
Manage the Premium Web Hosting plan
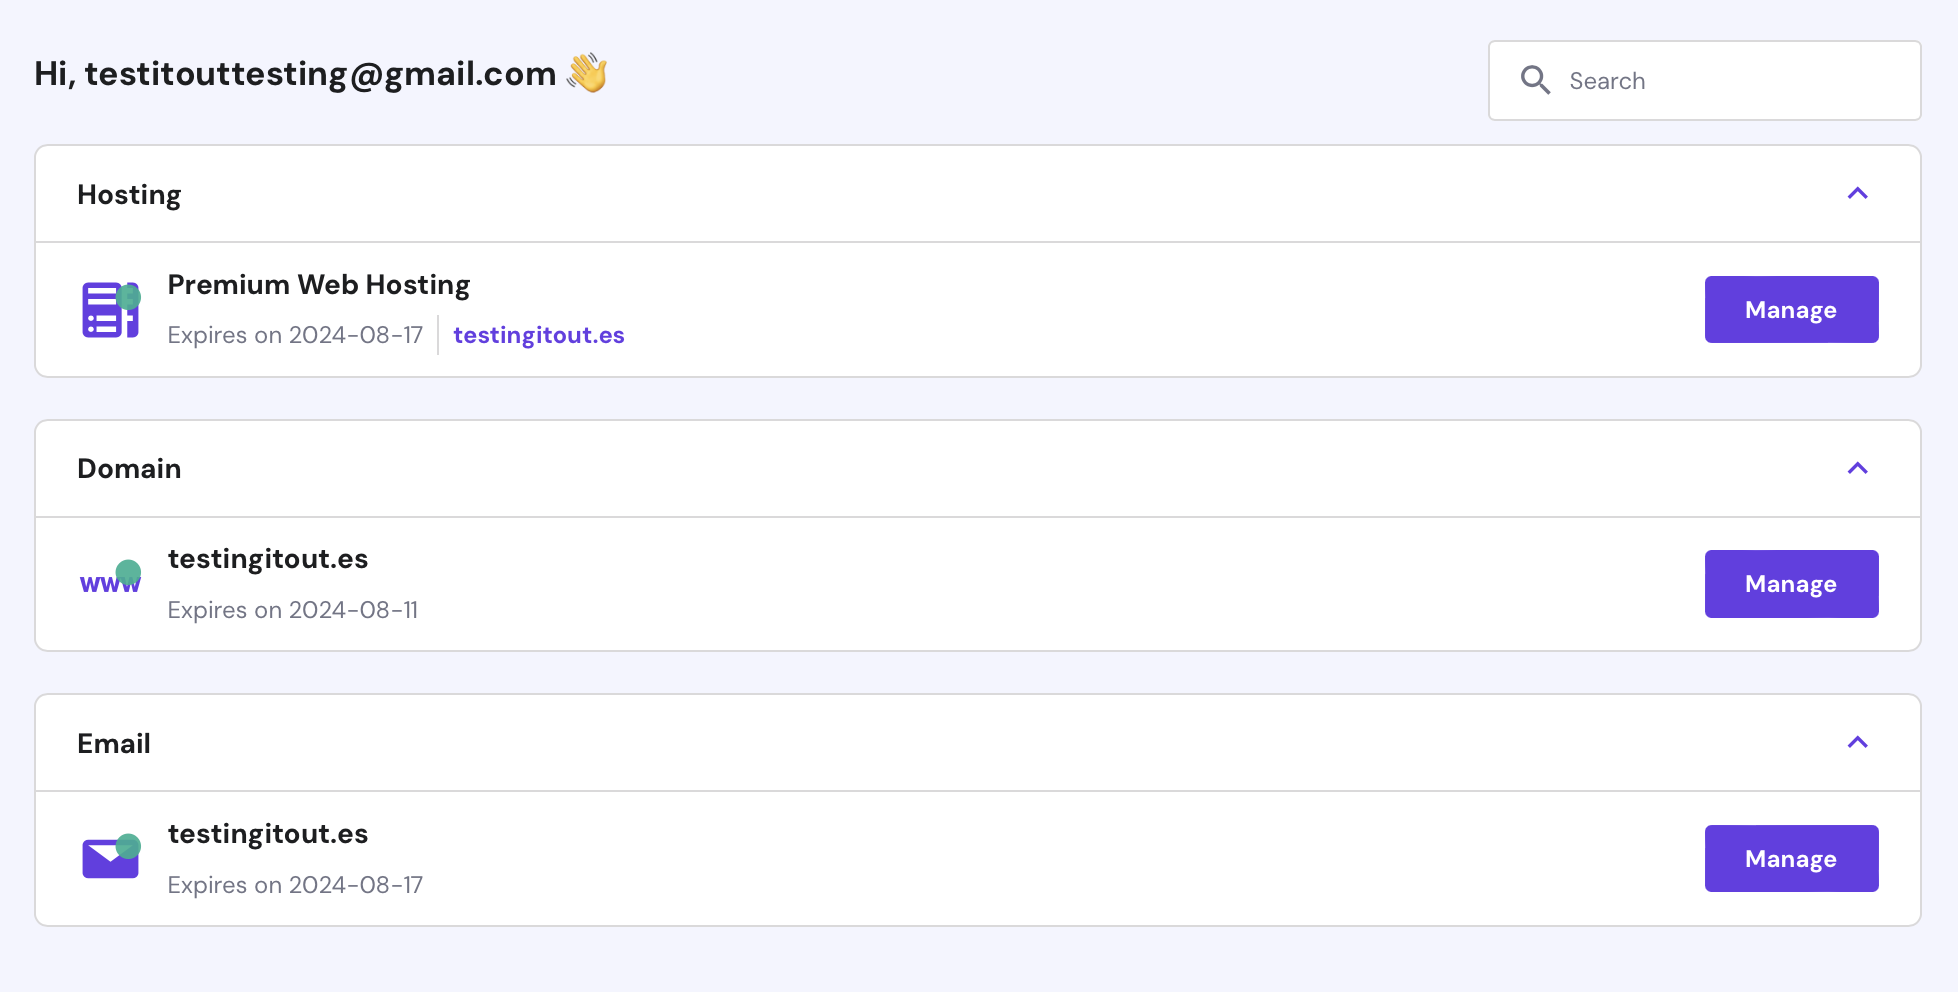(1791, 310)
